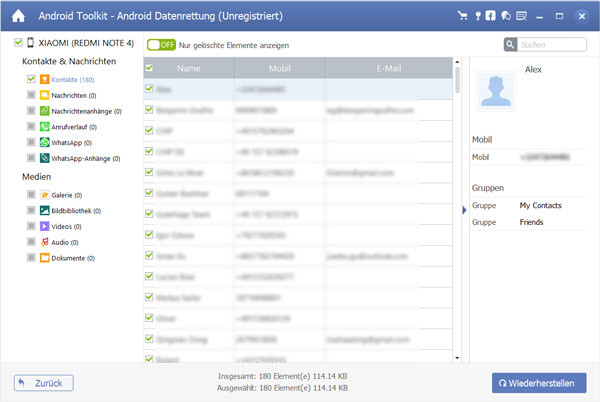Click the Kontakte category icon

tap(45, 79)
